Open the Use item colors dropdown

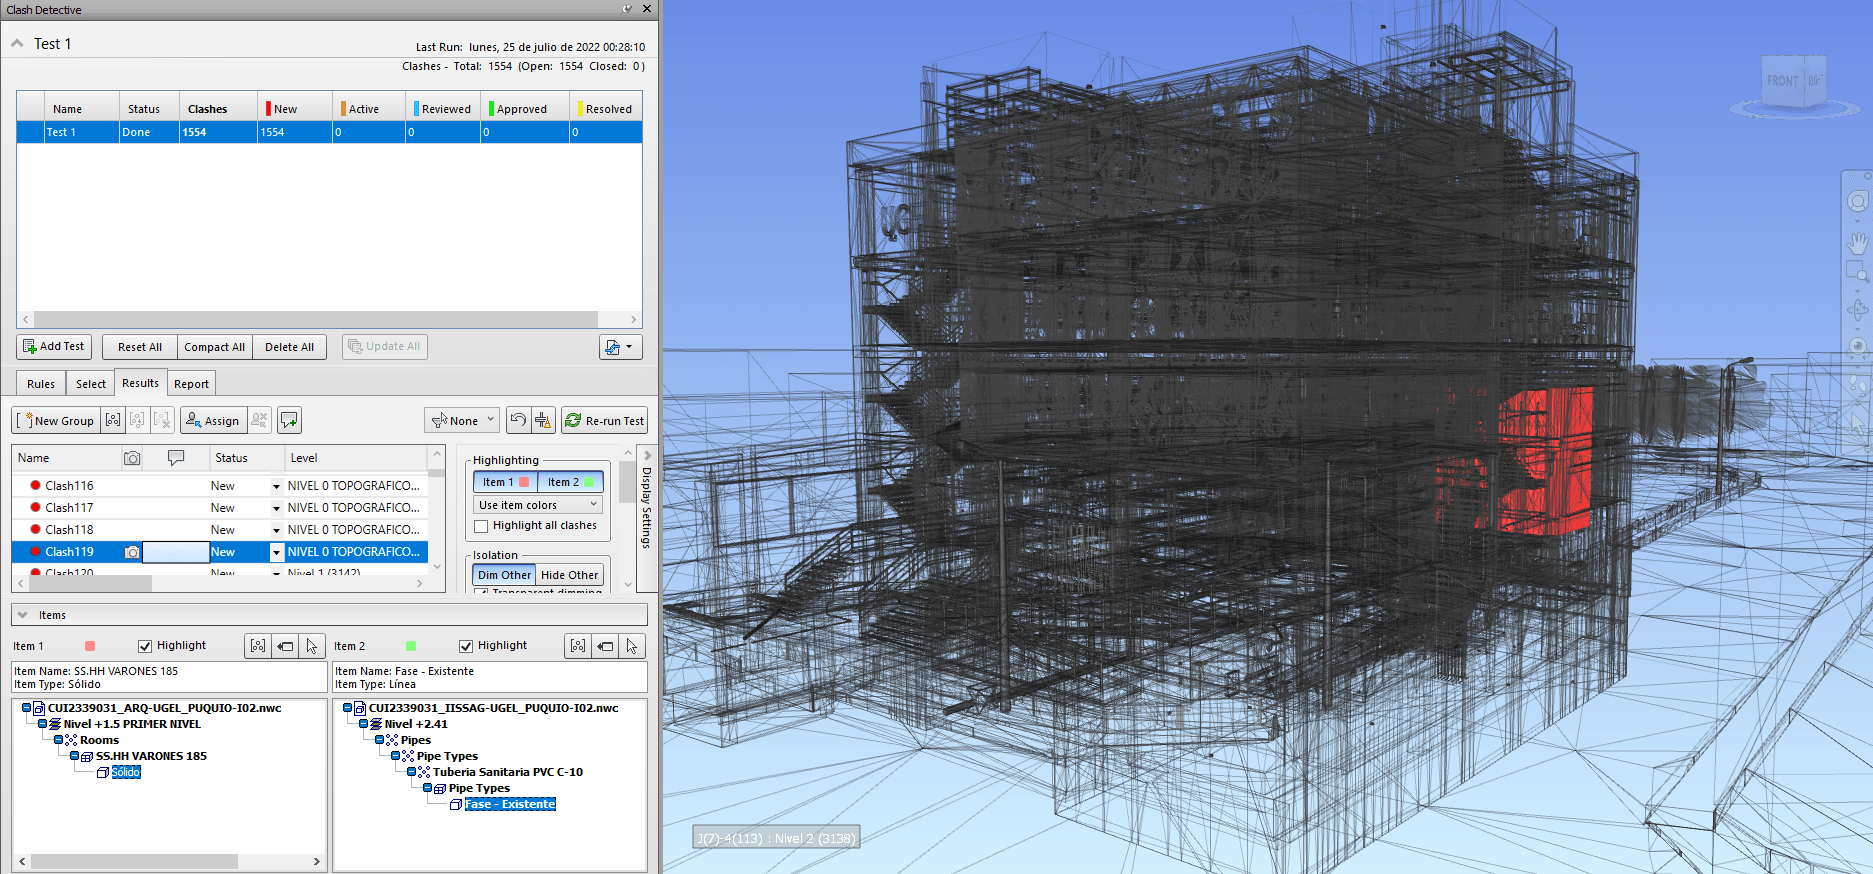(538, 505)
